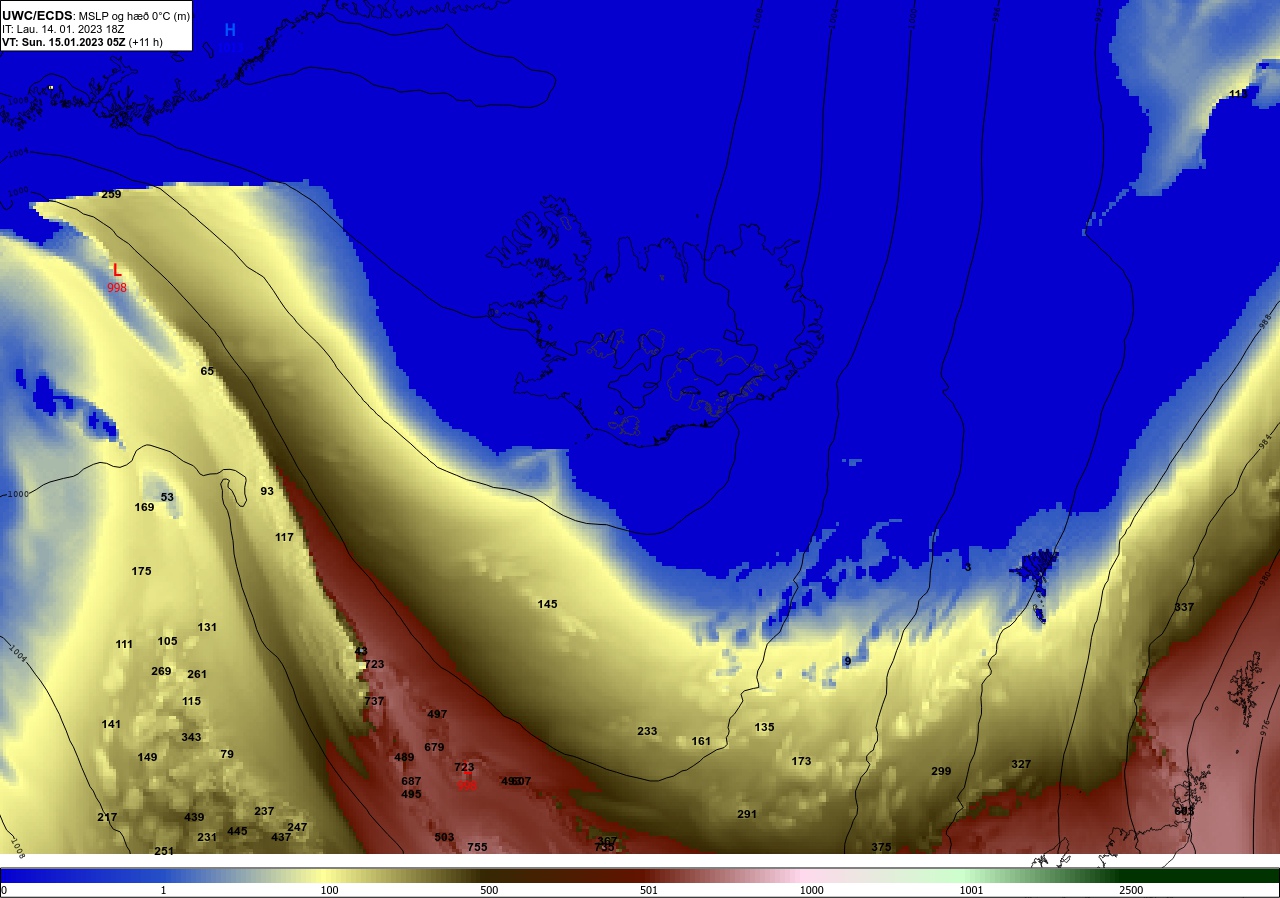The image size is (1280, 898).
Task: Click the red L marker labelled 998
Action: click(117, 270)
